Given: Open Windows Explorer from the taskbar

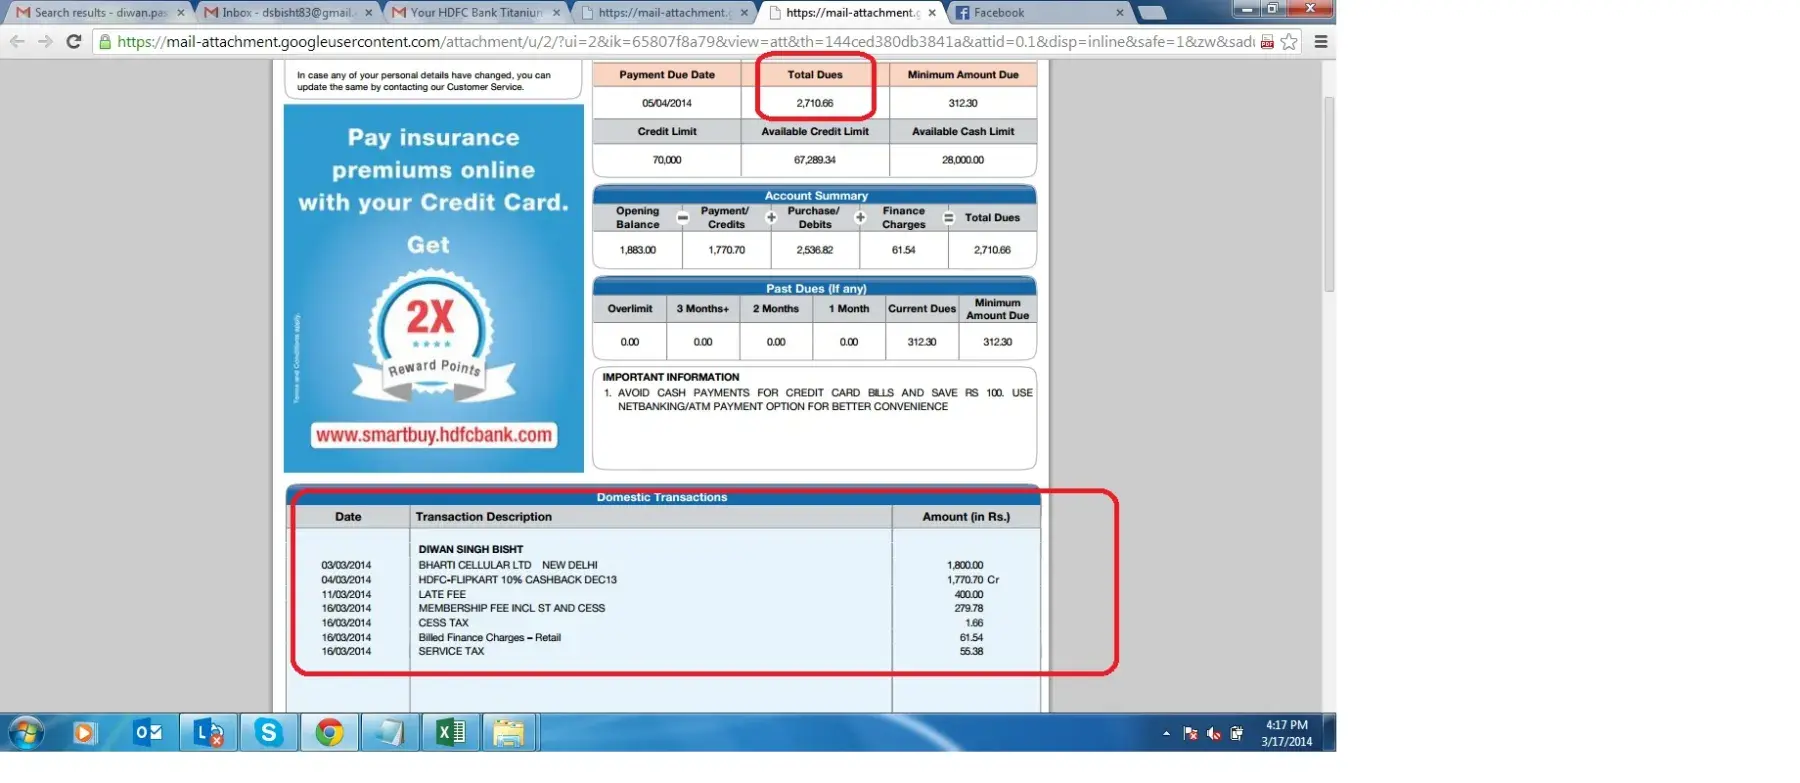Looking at the screenshot, I should pyautogui.click(x=510, y=733).
